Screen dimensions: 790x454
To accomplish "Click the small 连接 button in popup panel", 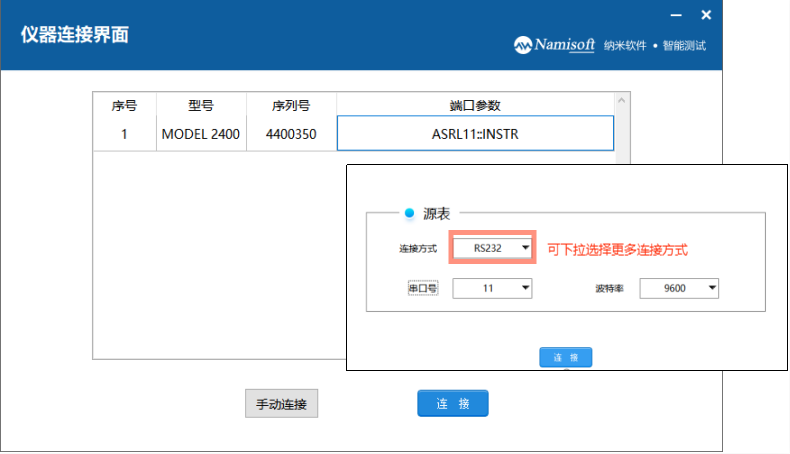I will tap(565, 357).
